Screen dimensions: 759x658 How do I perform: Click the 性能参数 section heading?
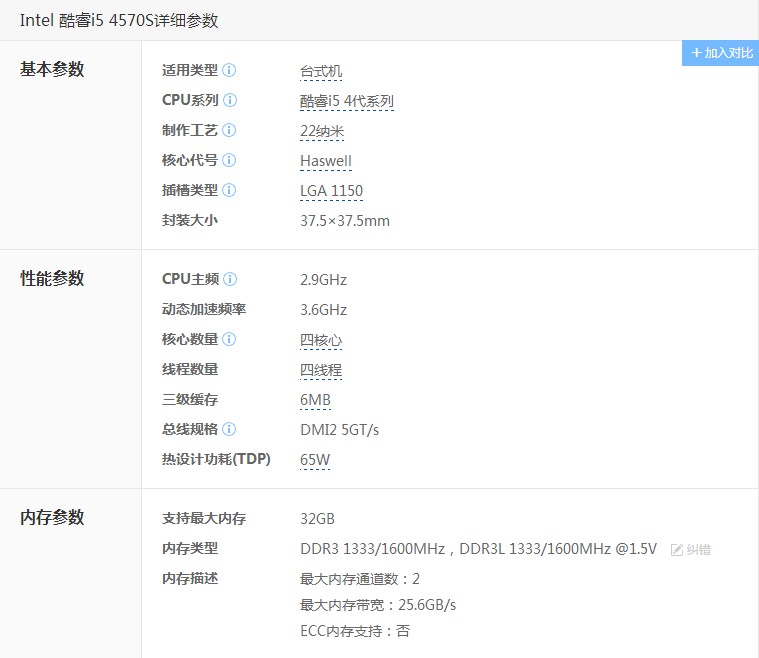52,279
